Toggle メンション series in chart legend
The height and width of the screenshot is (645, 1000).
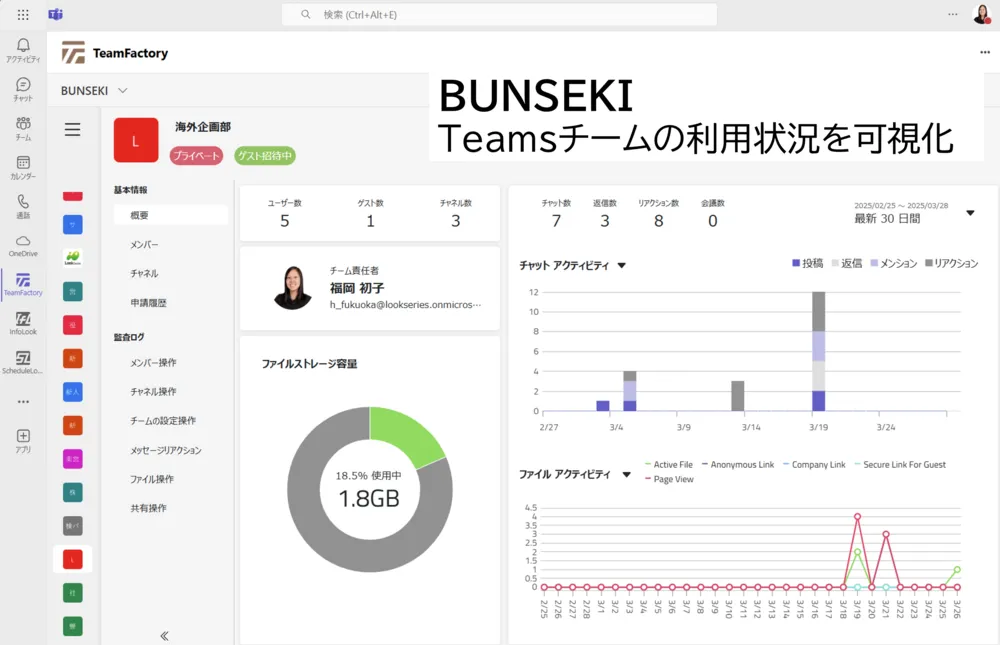tap(893, 263)
